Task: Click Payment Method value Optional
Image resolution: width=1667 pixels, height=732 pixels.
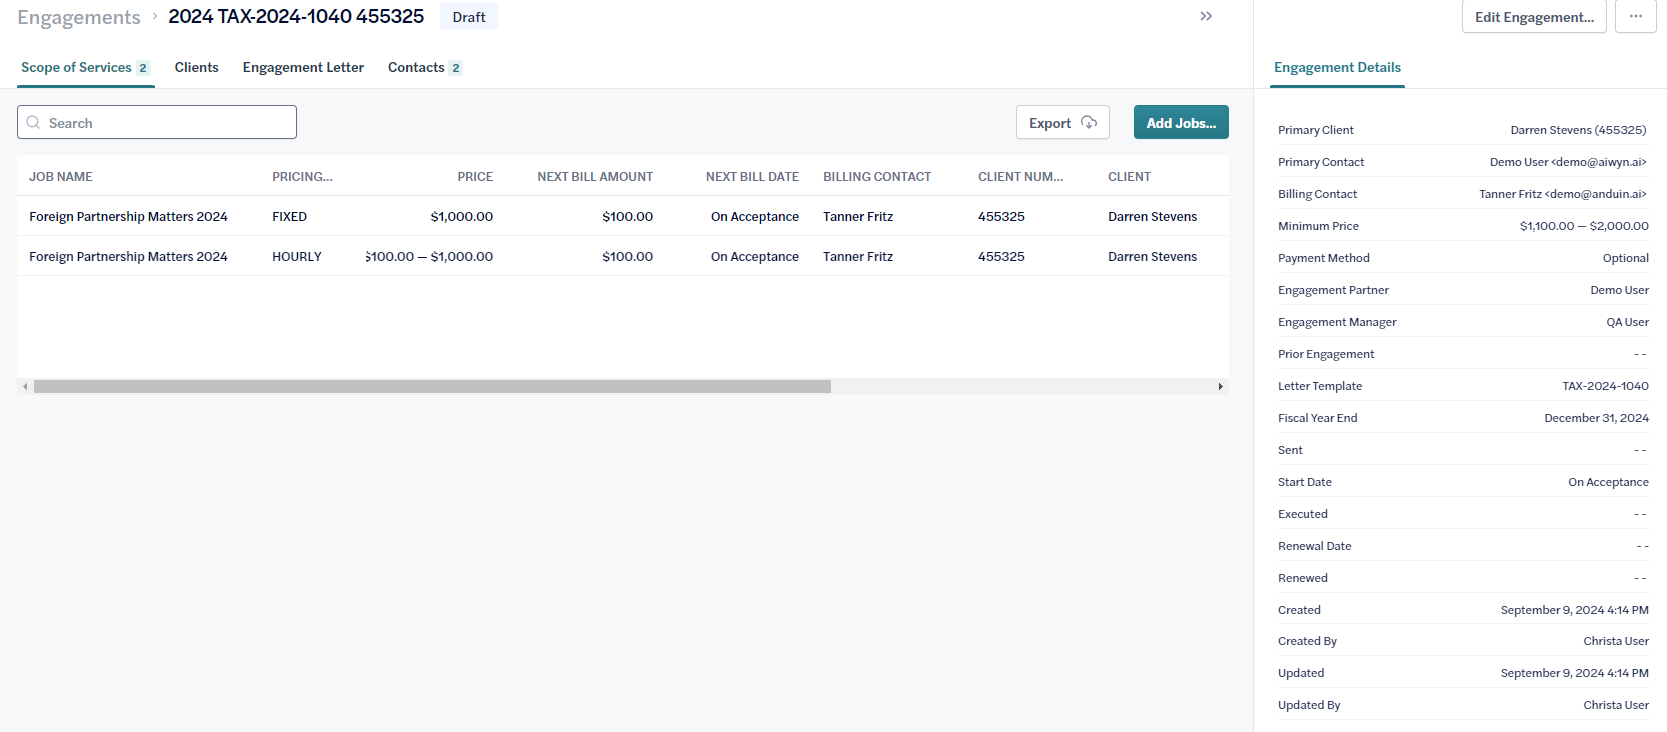Action: (x=1625, y=258)
